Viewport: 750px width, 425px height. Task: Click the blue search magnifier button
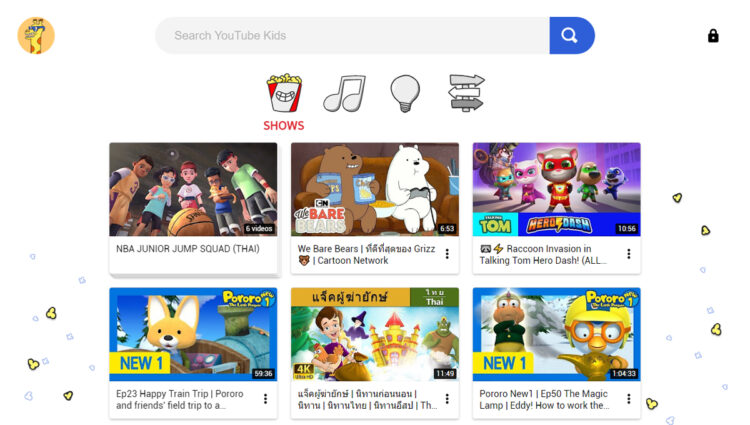point(572,35)
